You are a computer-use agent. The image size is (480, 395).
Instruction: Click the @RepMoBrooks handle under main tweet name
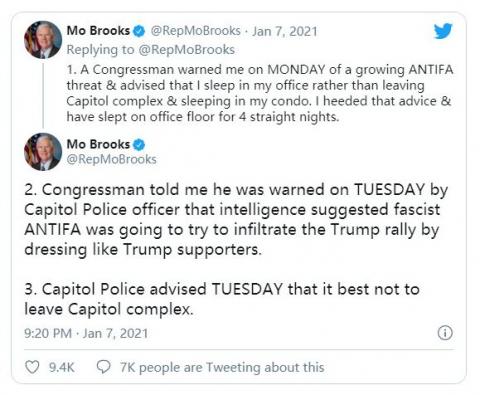(x=111, y=159)
